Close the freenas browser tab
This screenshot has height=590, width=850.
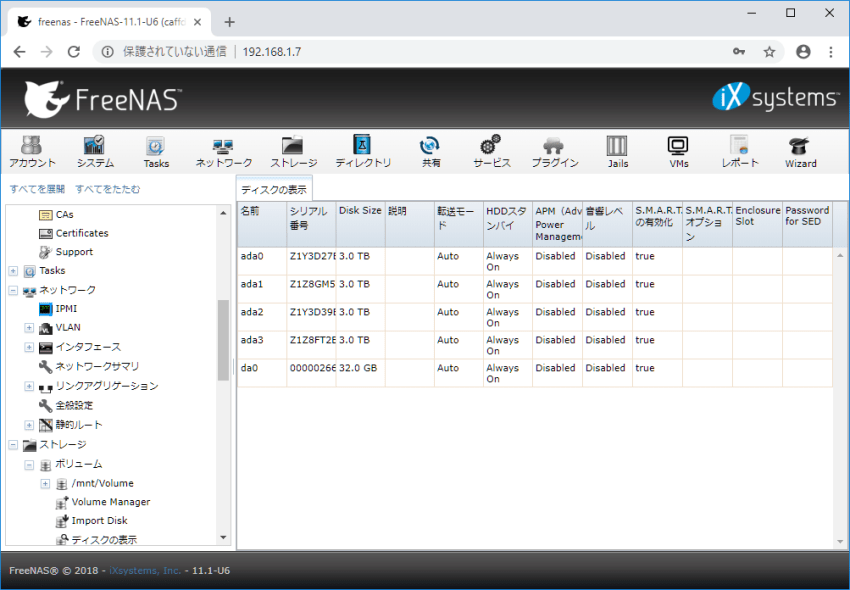[197, 22]
